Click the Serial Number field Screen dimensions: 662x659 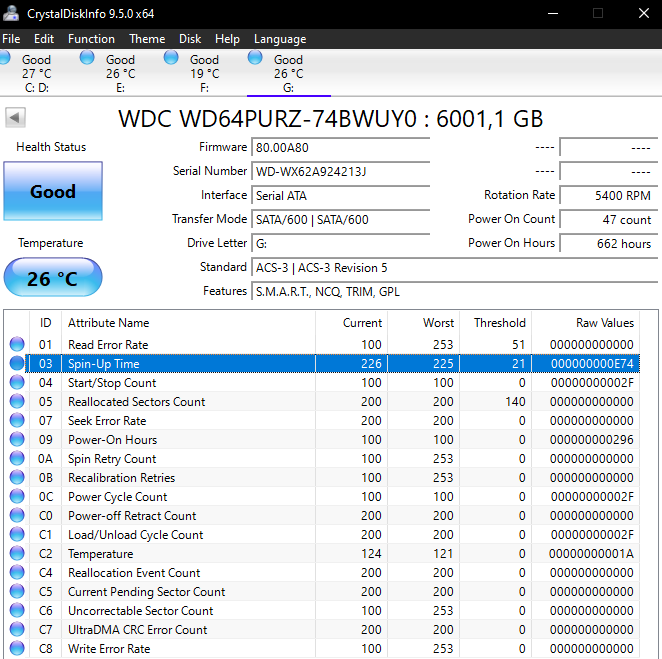[340, 171]
